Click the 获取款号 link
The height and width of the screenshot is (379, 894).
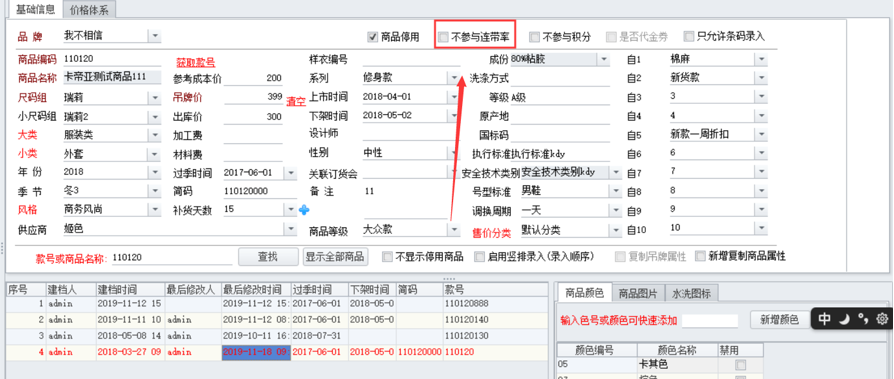point(196,63)
